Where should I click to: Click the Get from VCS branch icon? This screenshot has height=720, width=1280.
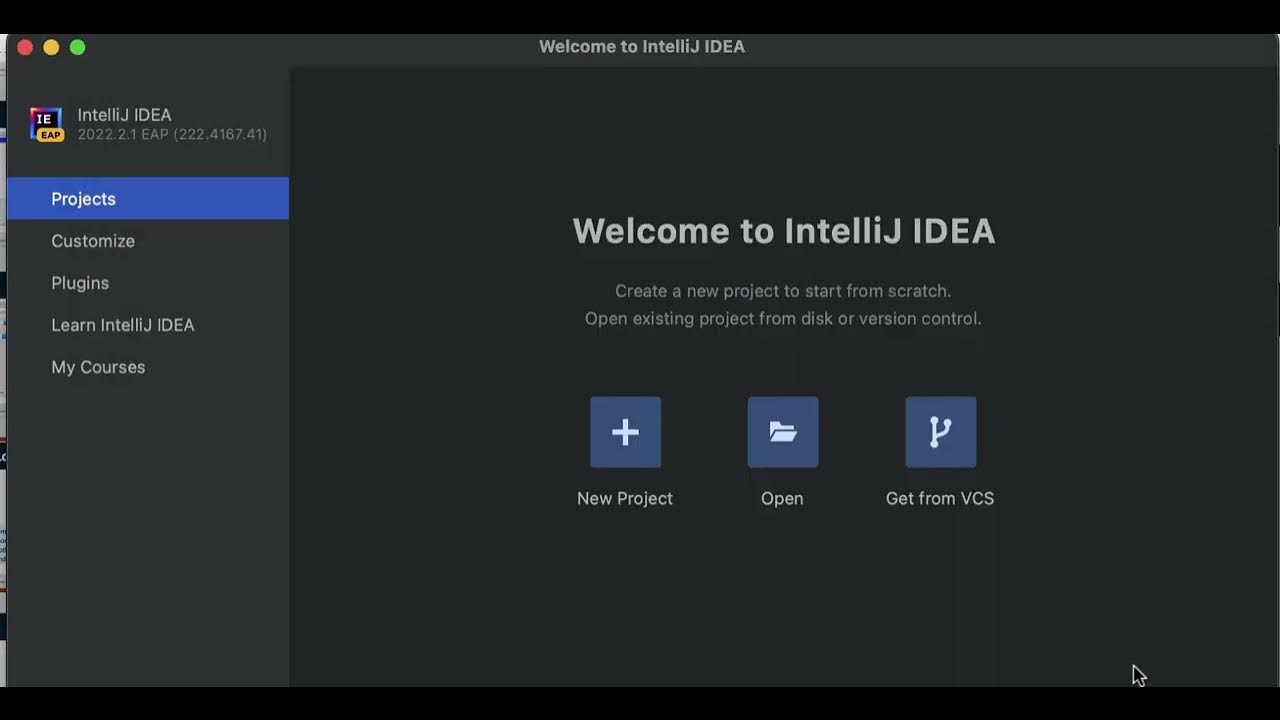click(941, 432)
